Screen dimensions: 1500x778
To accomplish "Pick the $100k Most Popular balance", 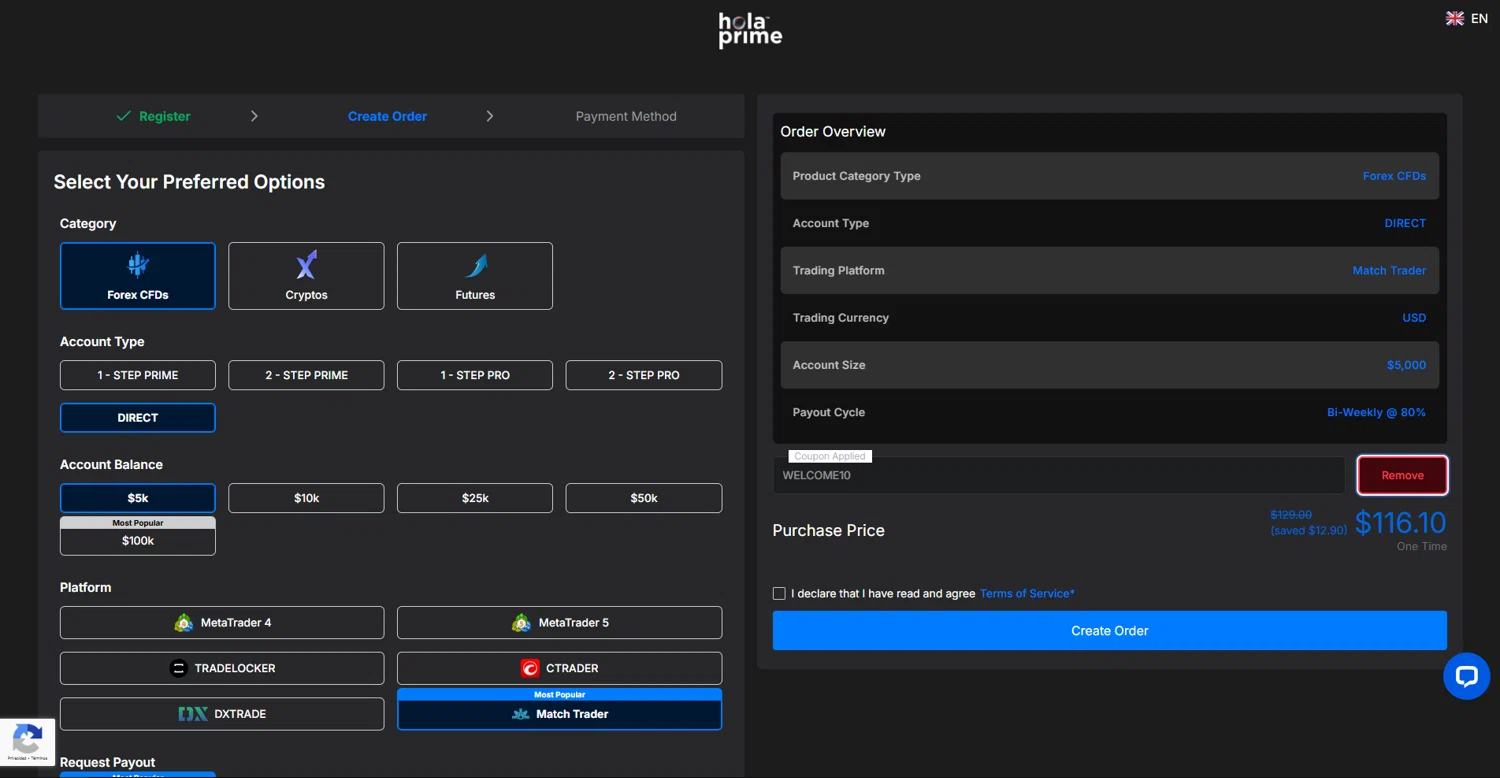I will pos(138,536).
